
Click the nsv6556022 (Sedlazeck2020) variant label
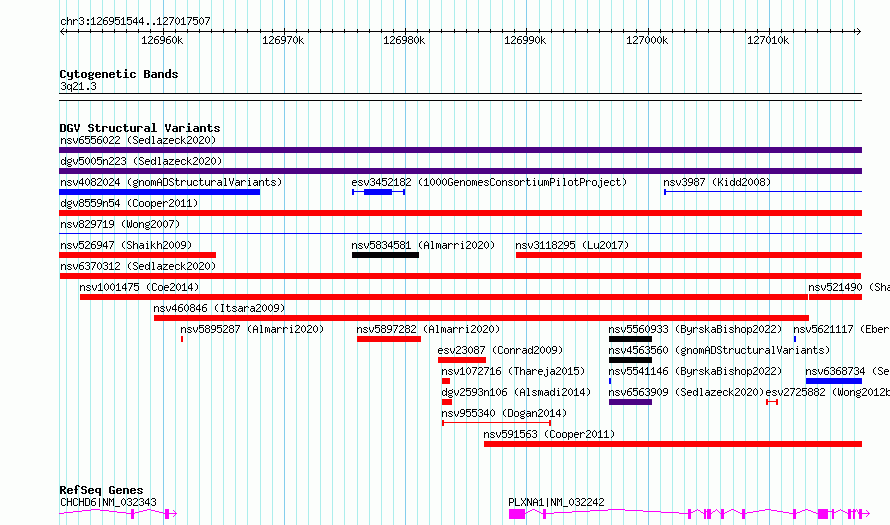pos(138,140)
